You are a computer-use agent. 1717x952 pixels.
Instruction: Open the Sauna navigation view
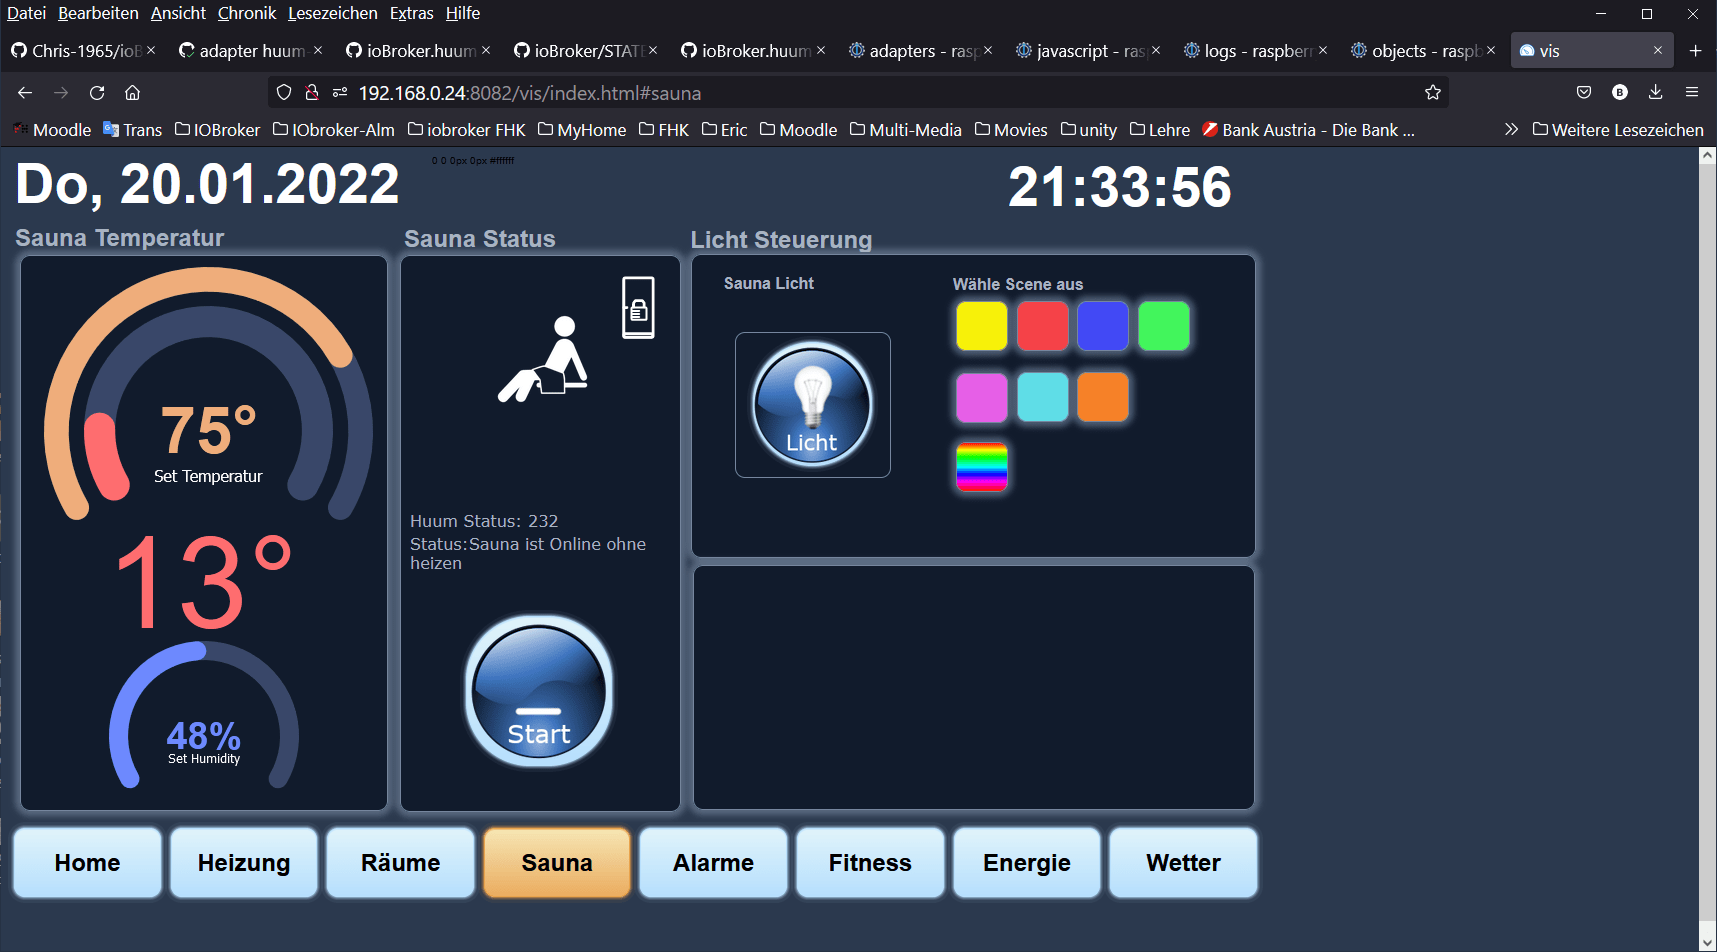click(557, 863)
